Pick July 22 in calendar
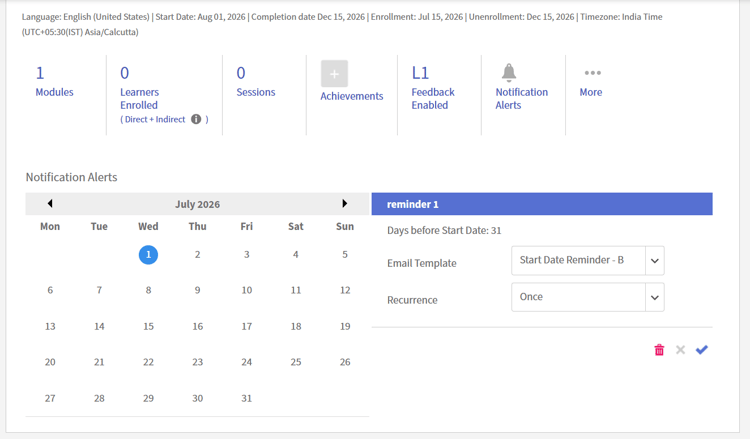 tap(148, 362)
